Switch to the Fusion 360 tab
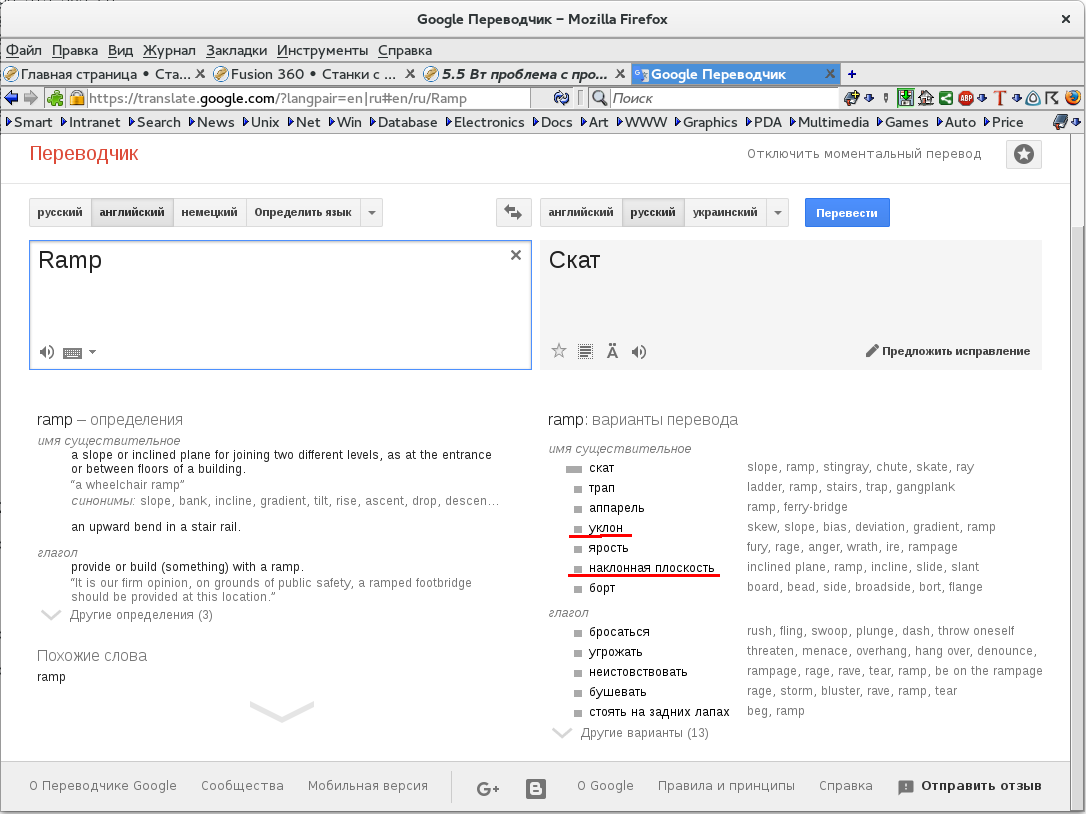This screenshot has width=1086, height=814. [x=313, y=74]
